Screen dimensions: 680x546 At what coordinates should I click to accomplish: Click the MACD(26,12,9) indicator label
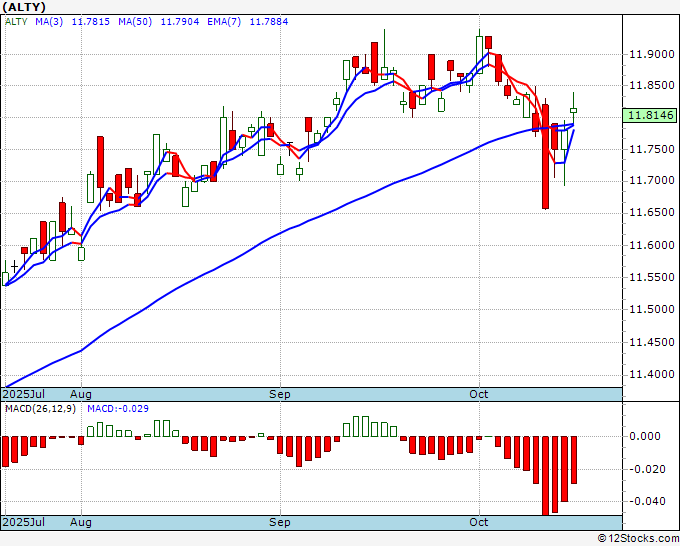[40, 409]
